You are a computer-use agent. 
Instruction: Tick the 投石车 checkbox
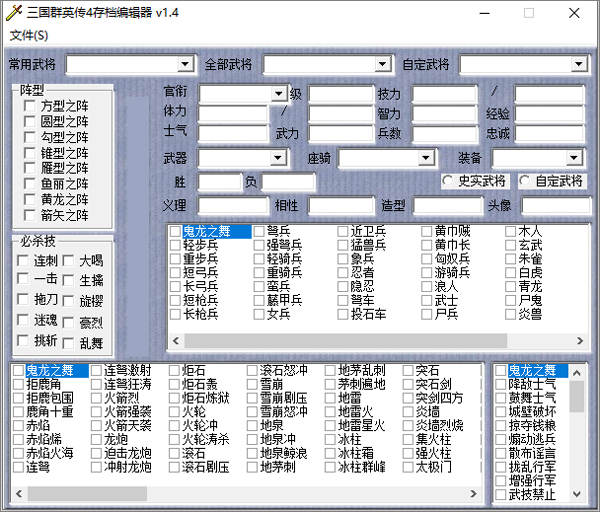point(343,315)
